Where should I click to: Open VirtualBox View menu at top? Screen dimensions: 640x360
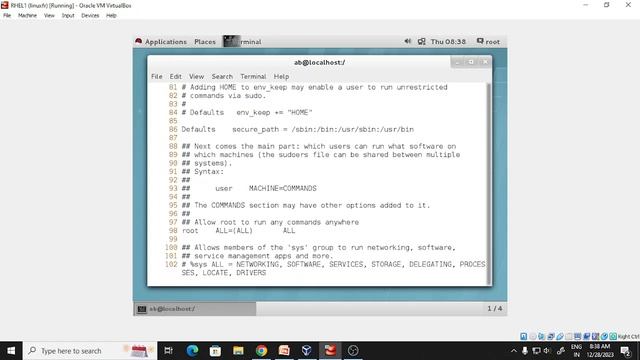pyautogui.click(x=49, y=16)
